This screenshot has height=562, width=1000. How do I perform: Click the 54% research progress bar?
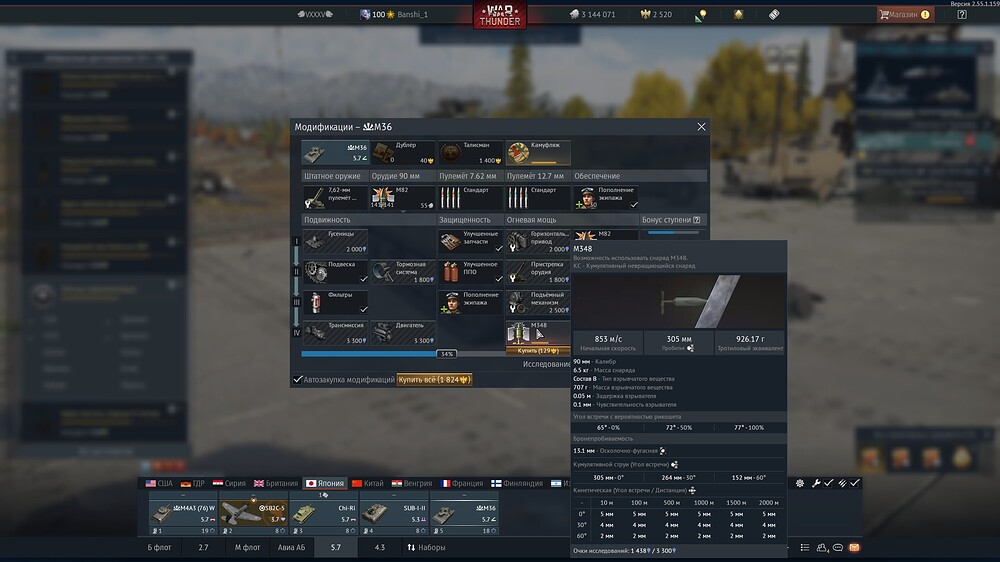(436, 353)
